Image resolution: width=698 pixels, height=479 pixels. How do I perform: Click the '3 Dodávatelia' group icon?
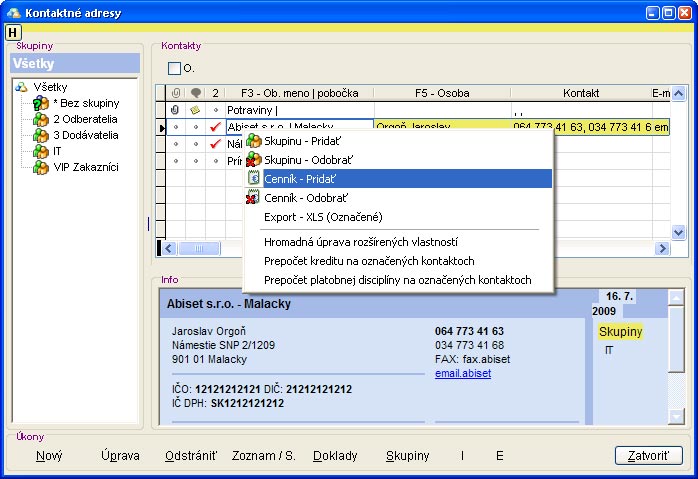[x=41, y=135]
